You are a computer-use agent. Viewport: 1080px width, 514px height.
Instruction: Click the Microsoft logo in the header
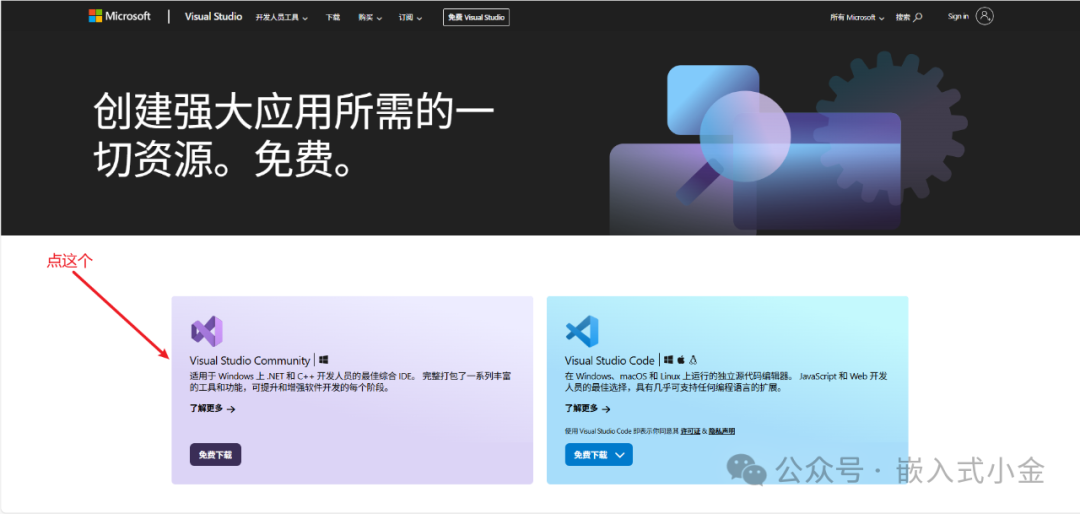119,16
